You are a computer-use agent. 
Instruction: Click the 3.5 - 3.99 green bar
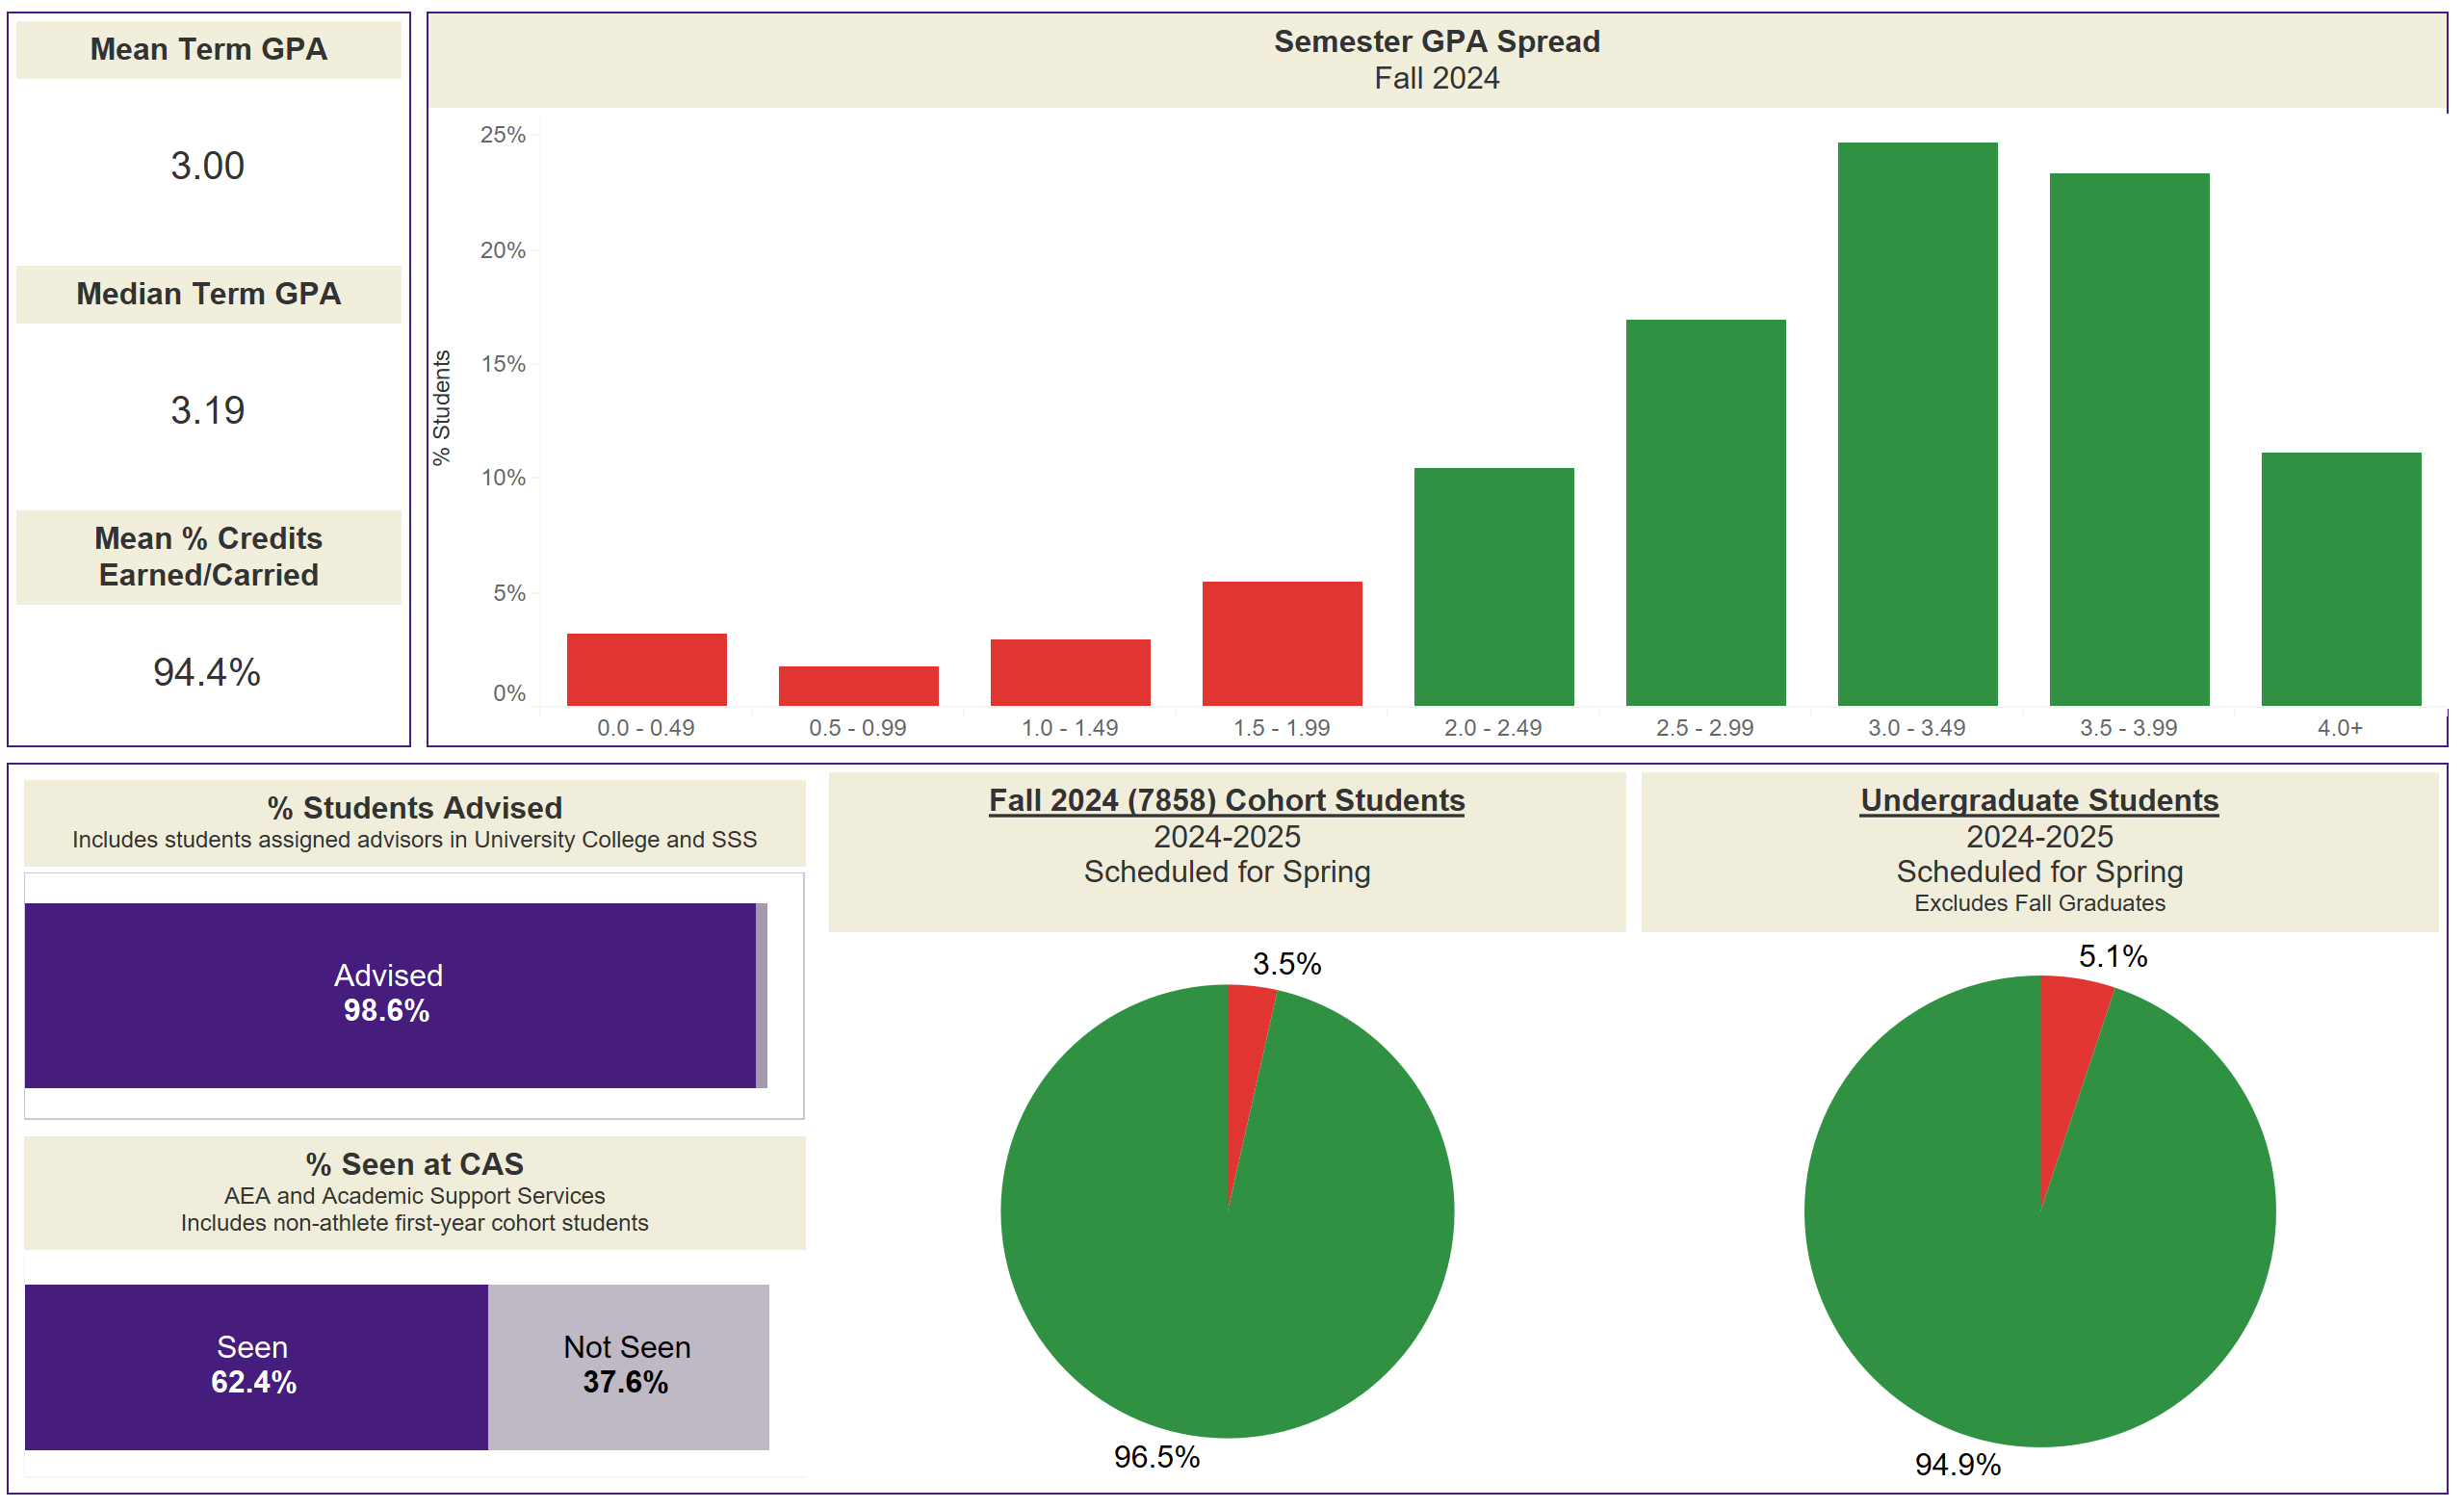[x=2129, y=440]
